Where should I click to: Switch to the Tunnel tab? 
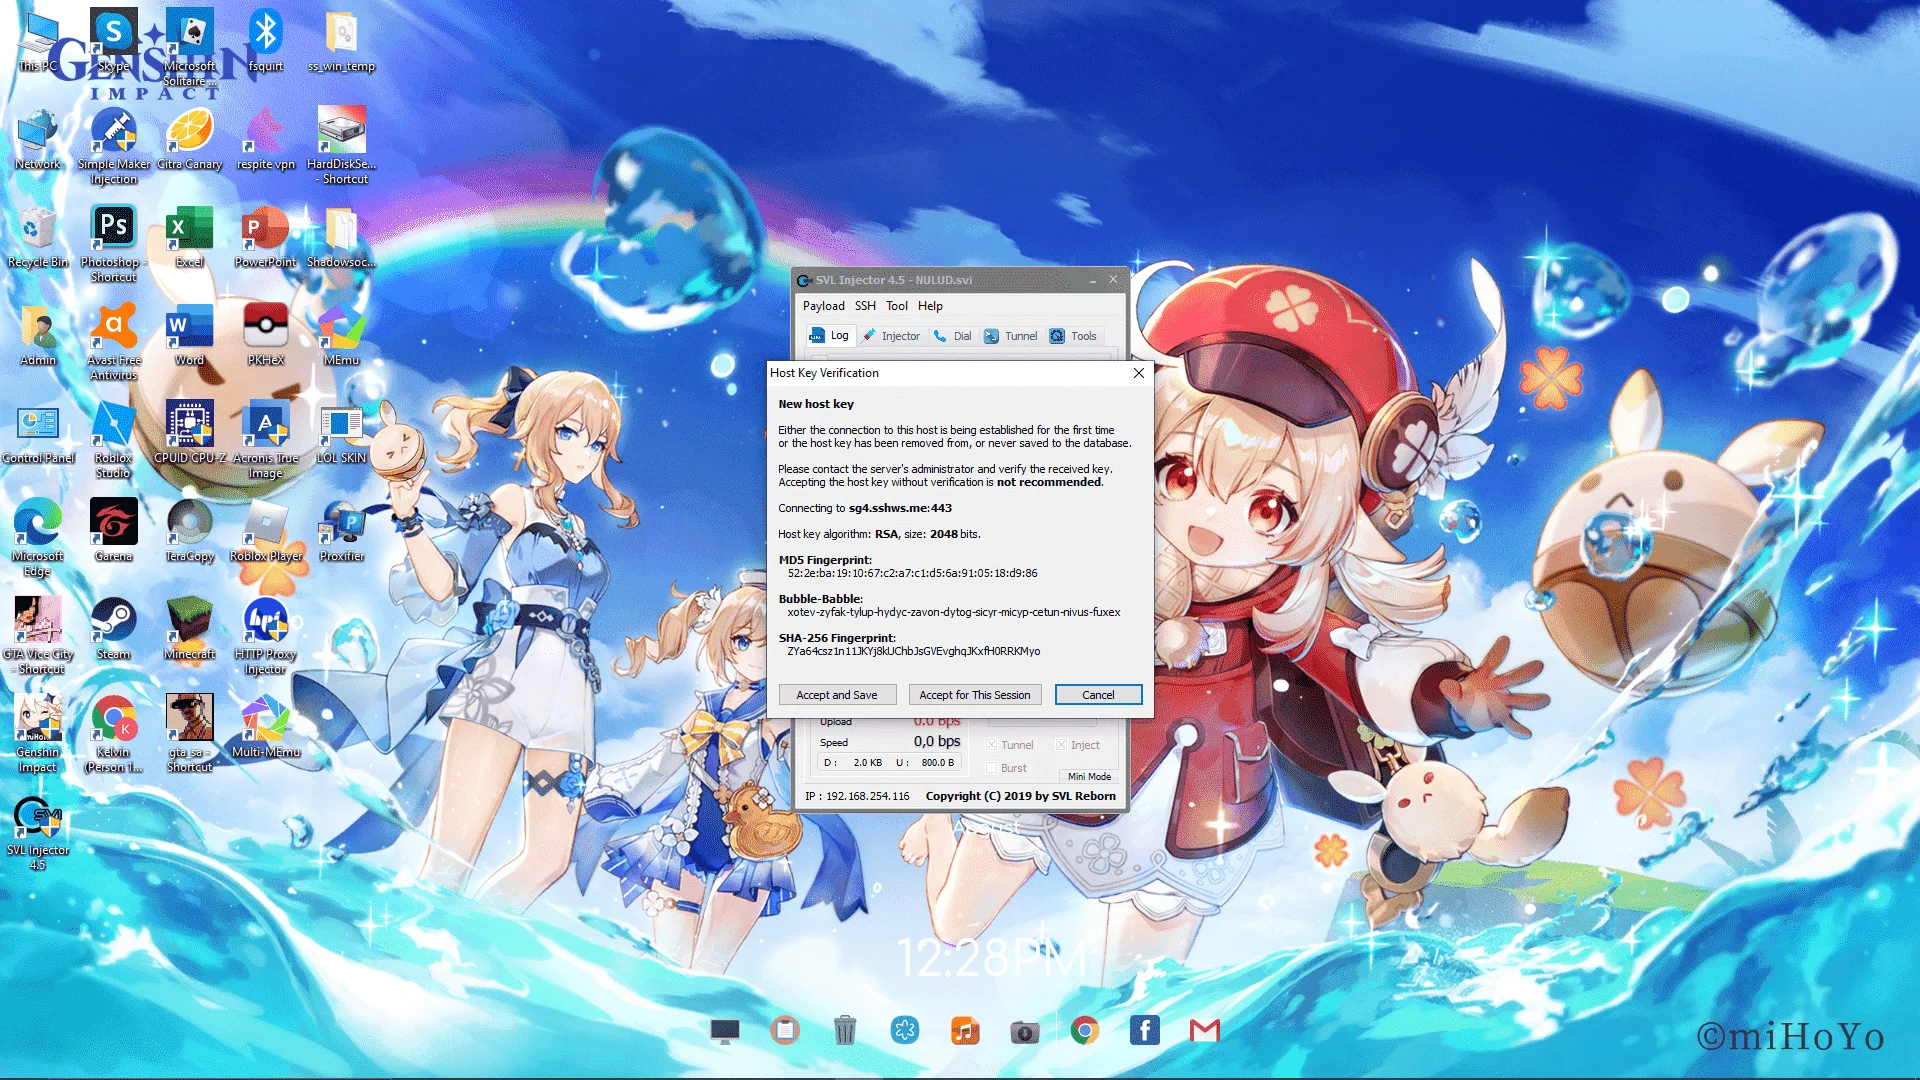1010,336
